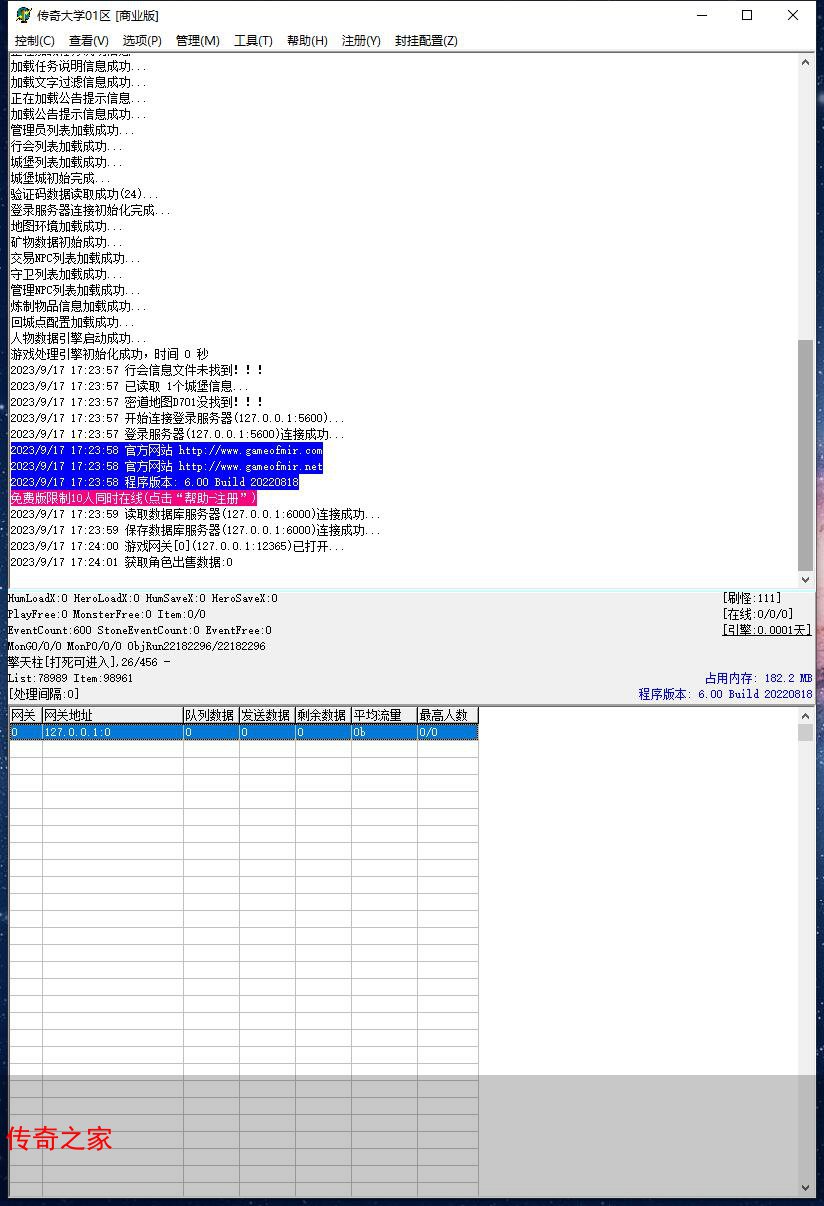Click the 最高人数 column header
This screenshot has width=824, height=1206.
(x=447, y=715)
